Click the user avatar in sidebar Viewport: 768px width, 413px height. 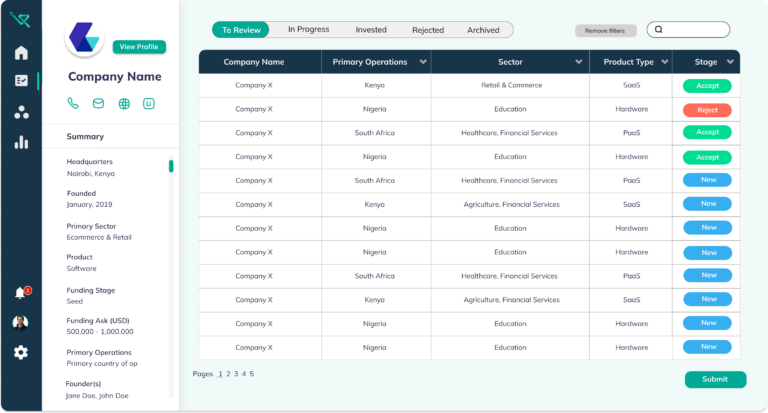pos(21,322)
